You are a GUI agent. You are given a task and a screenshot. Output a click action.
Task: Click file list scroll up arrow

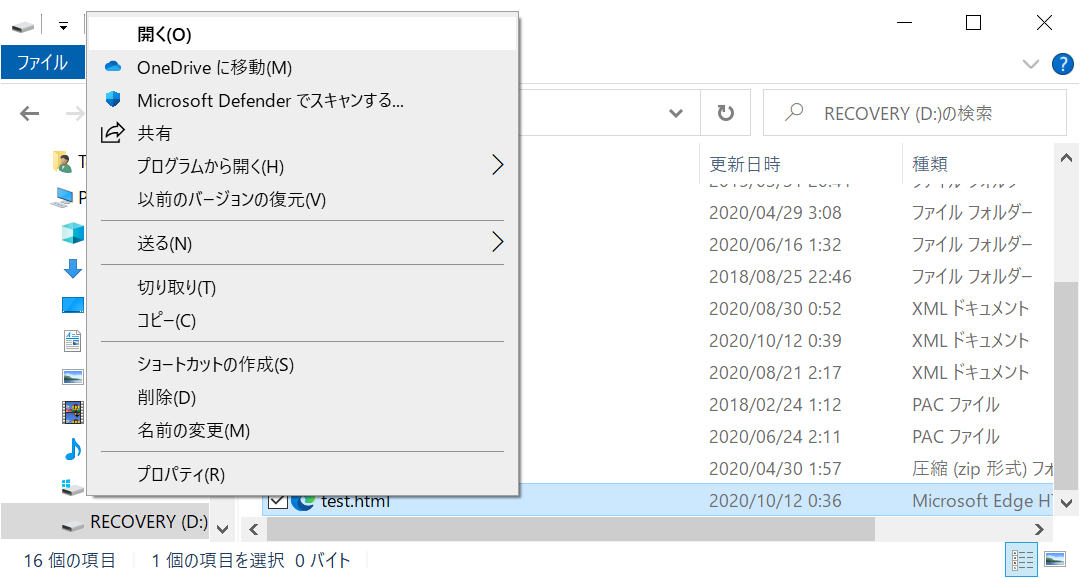1066,158
